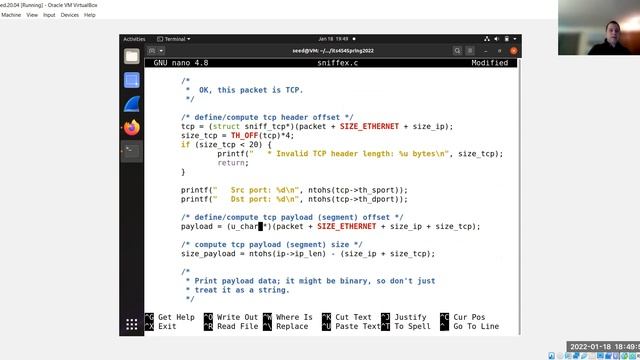Click the ^T To Spell shortcut

point(406,326)
